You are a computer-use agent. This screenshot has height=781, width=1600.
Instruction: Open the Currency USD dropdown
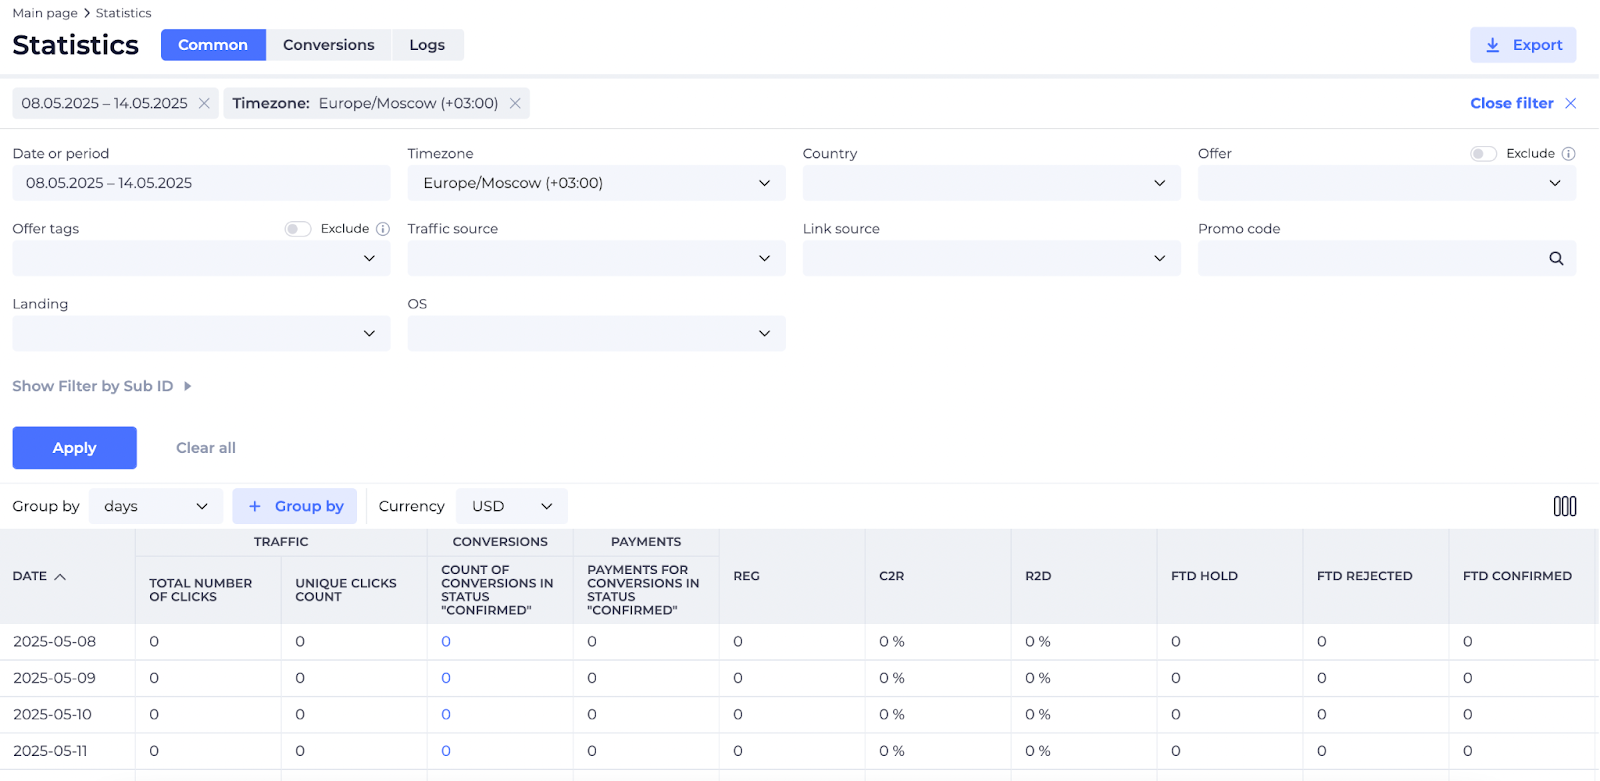tap(512, 506)
